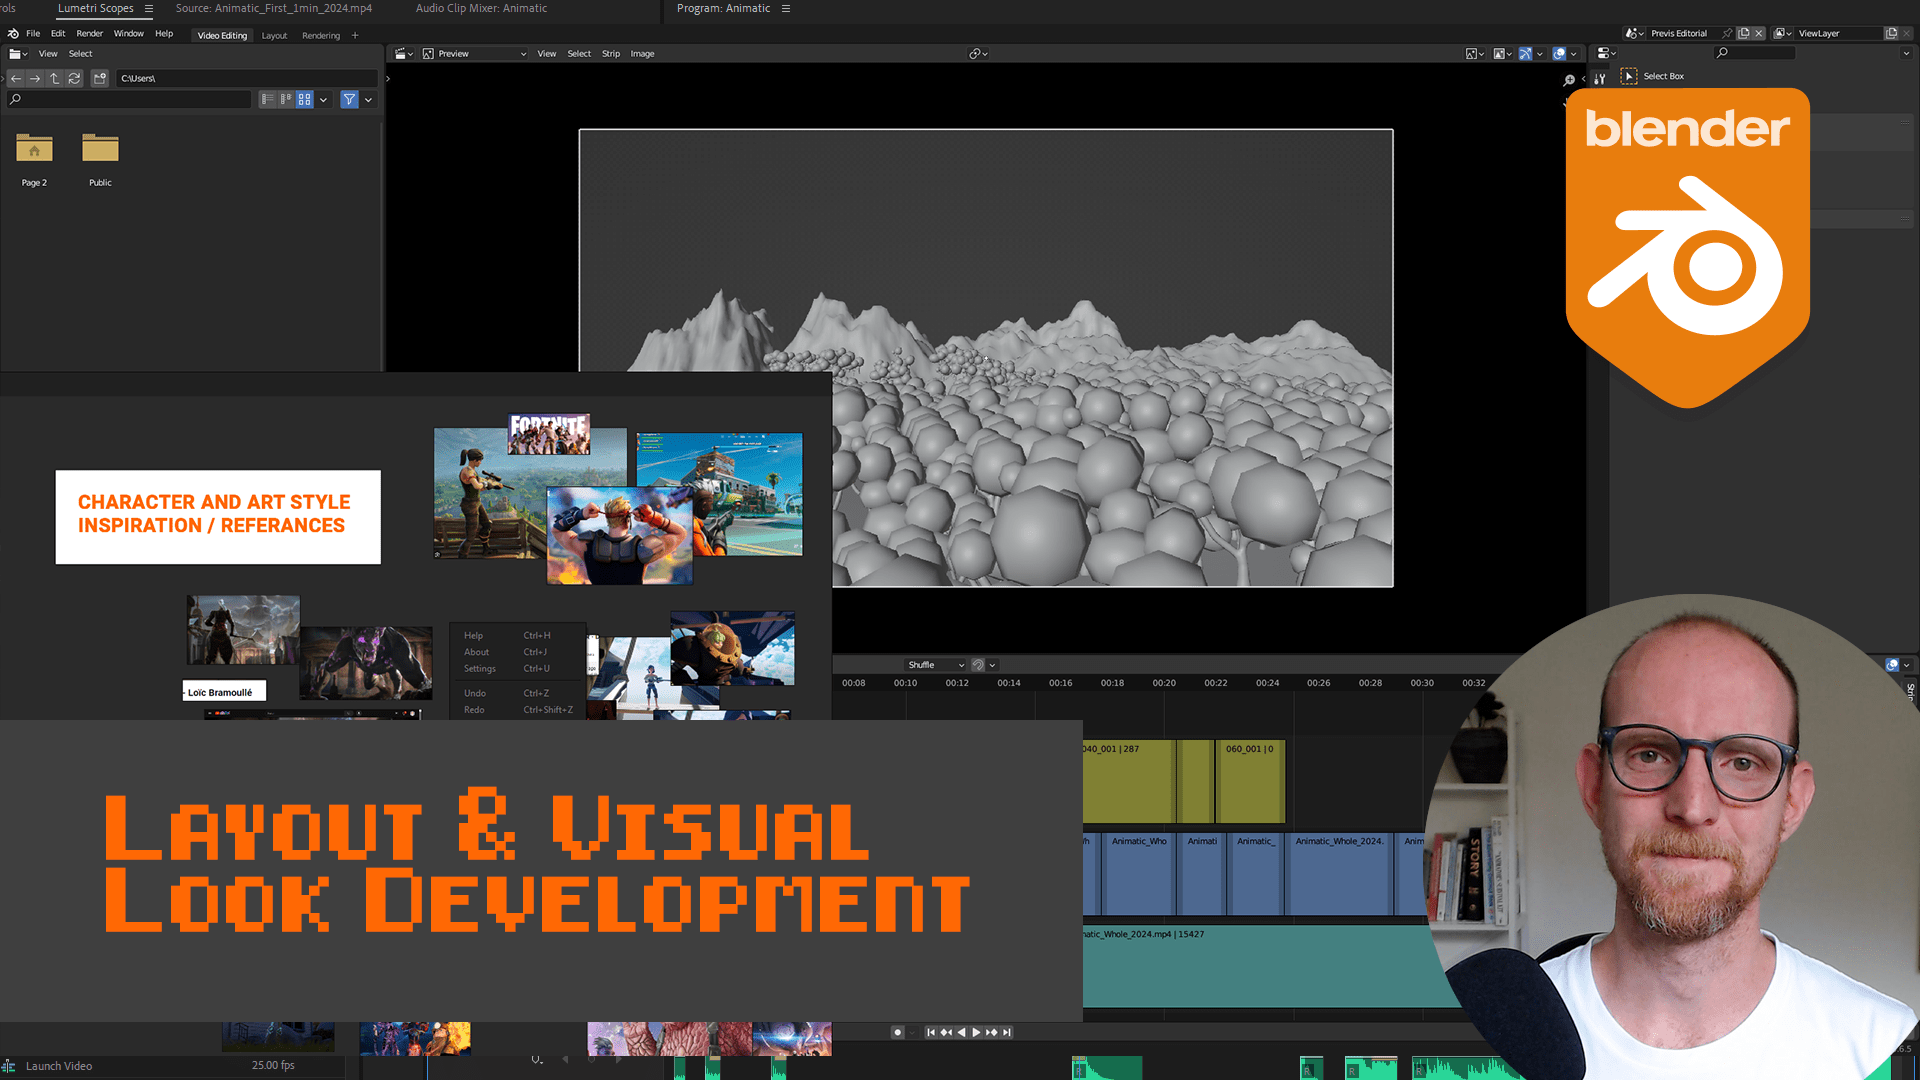Go up to parent directory
The image size is (1920, 1080).
pyautogui.click(x=55, y=78)
